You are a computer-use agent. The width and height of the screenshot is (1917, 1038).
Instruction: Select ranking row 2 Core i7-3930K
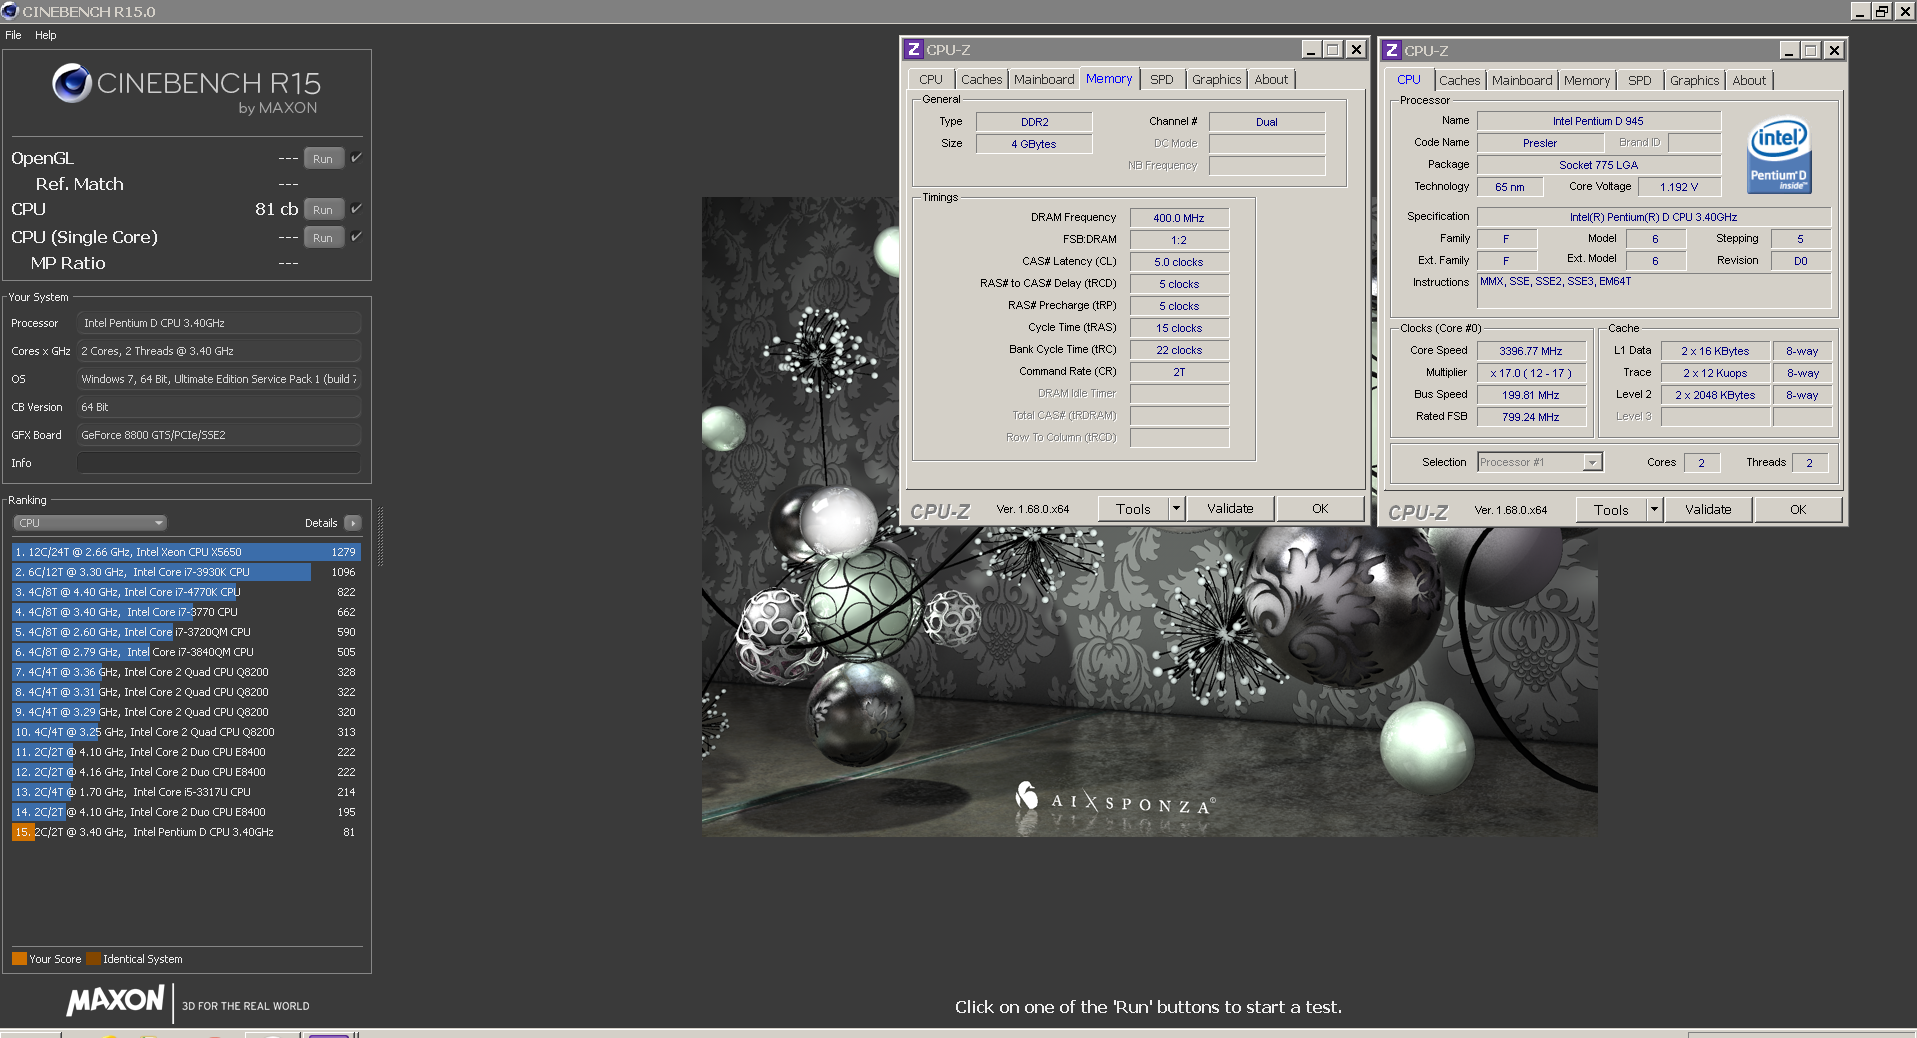point(186,572)
